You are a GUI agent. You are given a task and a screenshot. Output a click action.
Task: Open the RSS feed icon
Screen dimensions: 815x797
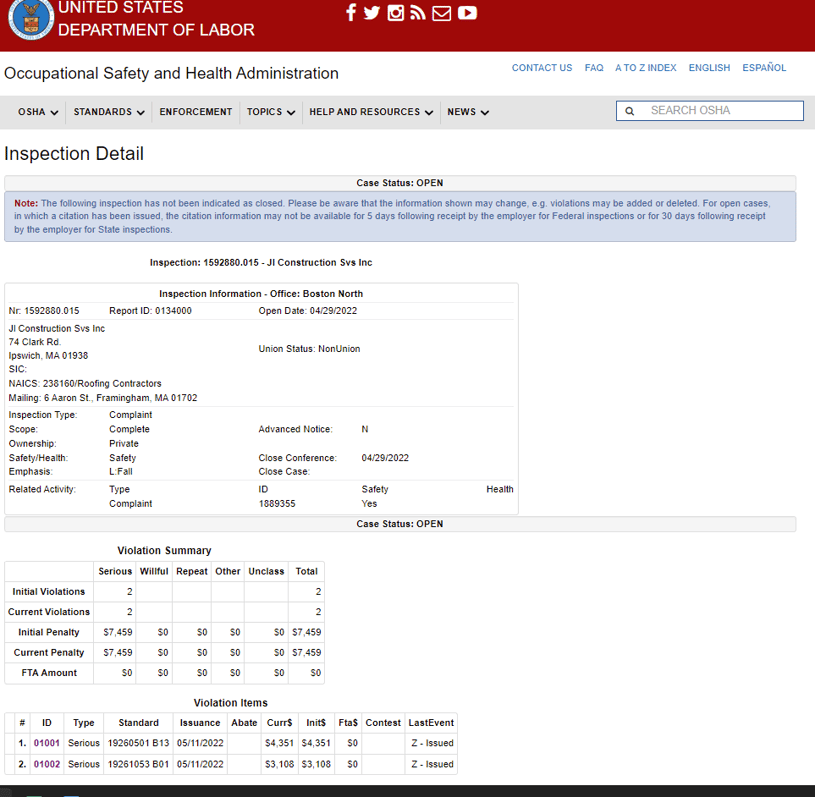(418, 12)
